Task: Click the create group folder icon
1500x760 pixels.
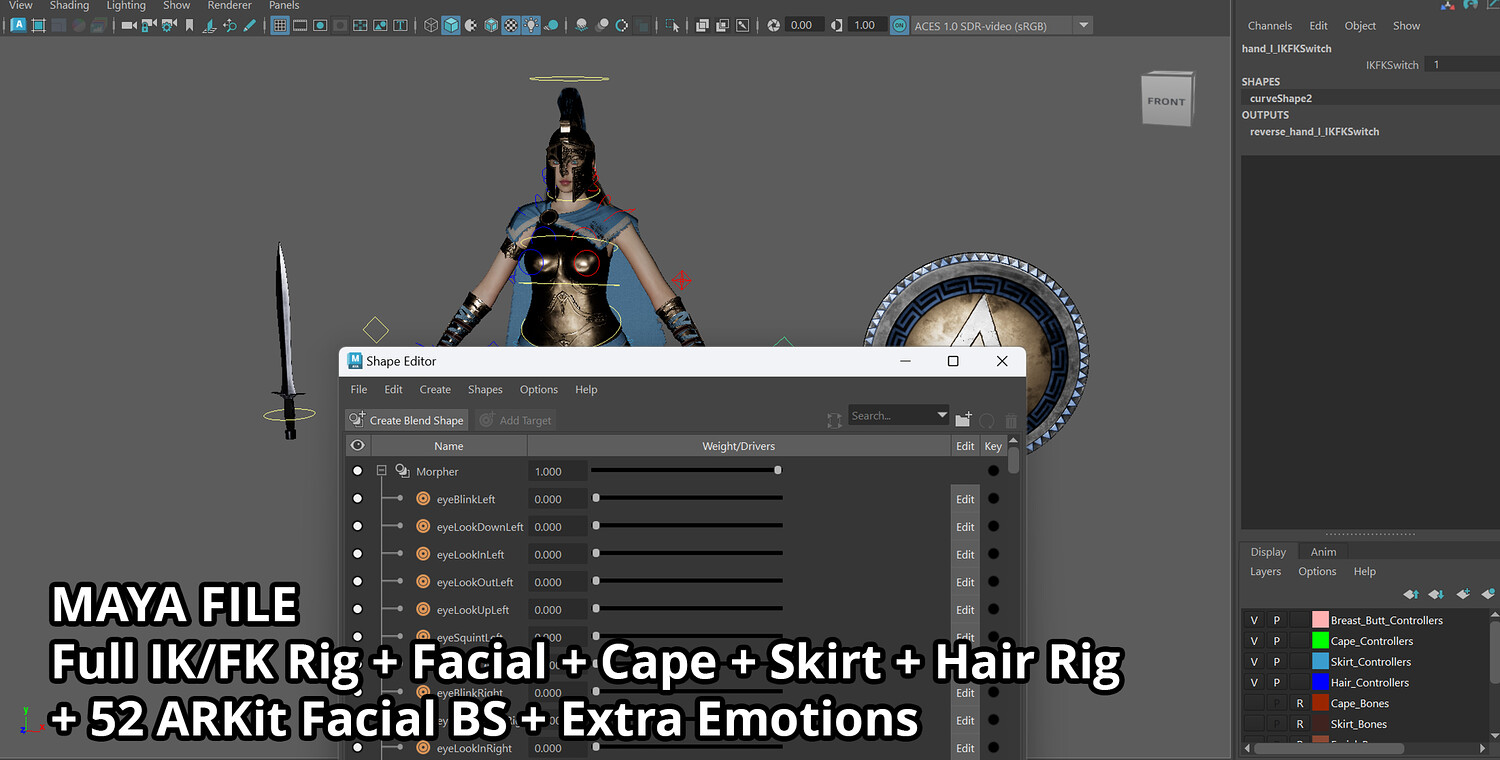Action: (x=963, y=421)
